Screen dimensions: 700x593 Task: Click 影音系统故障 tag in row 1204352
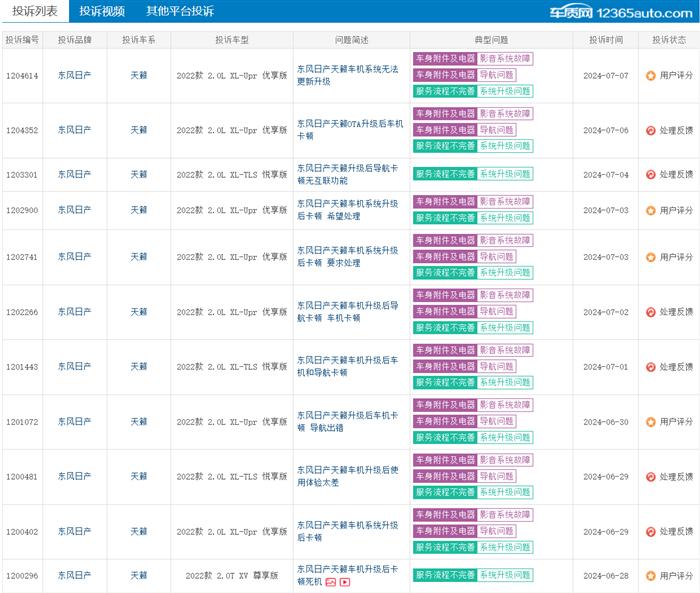coord(505,113)
